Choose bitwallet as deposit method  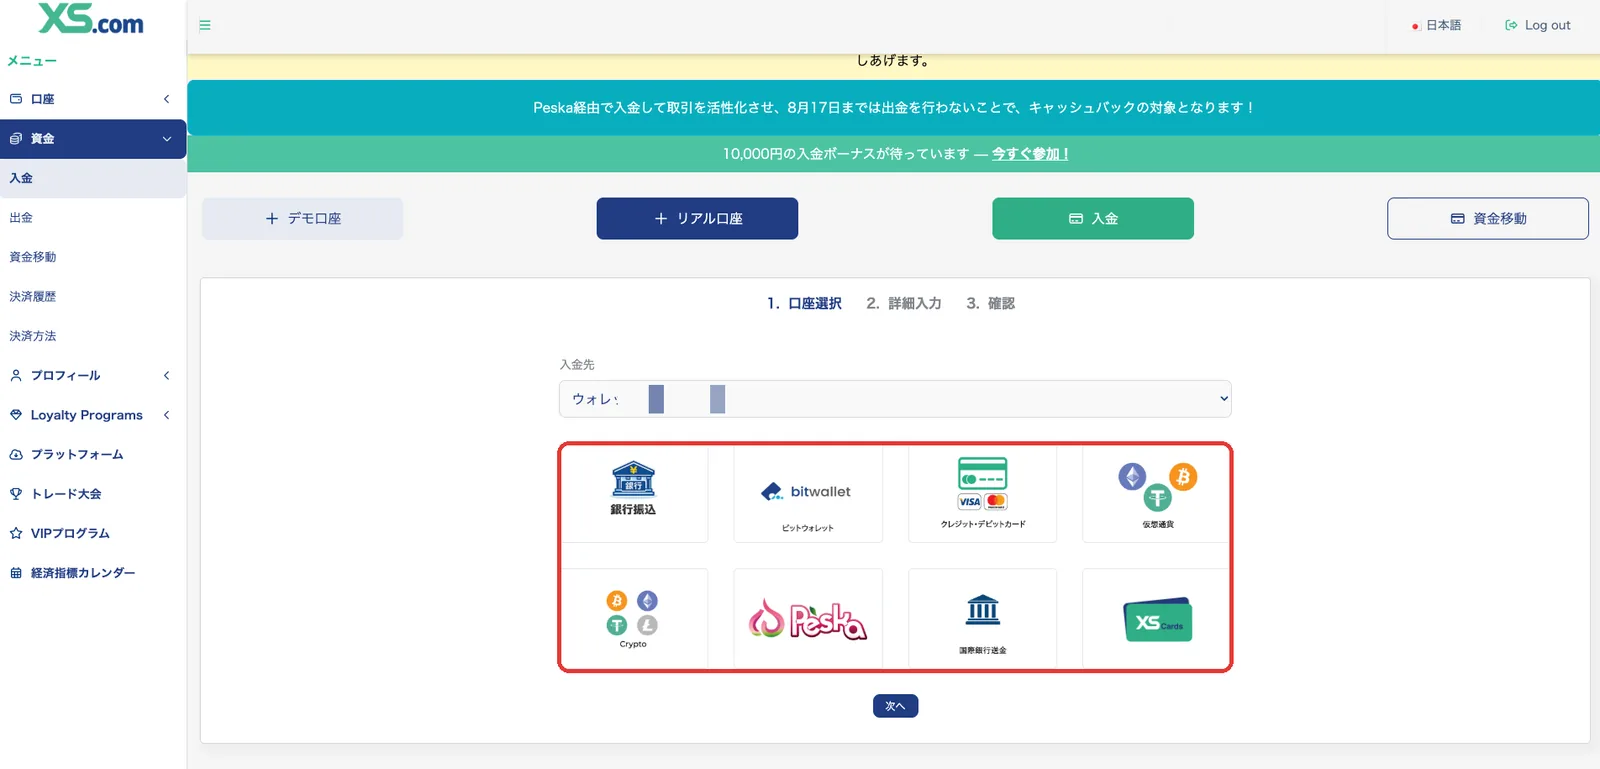pyautogui.click(x=808, y=494)
